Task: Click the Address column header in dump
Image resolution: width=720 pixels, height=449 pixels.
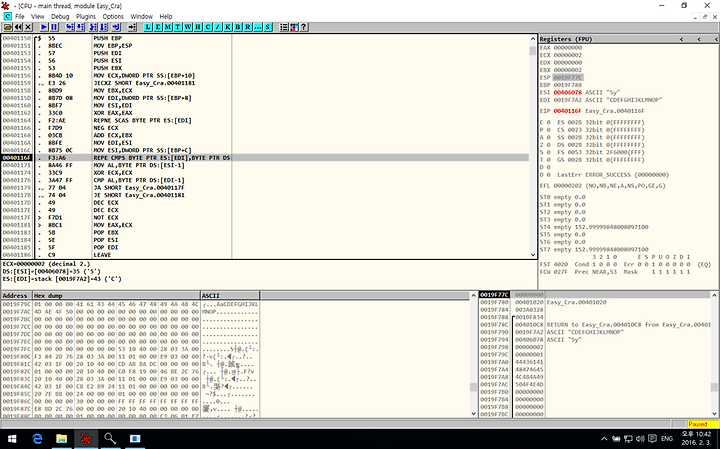Action: [16, 295]
